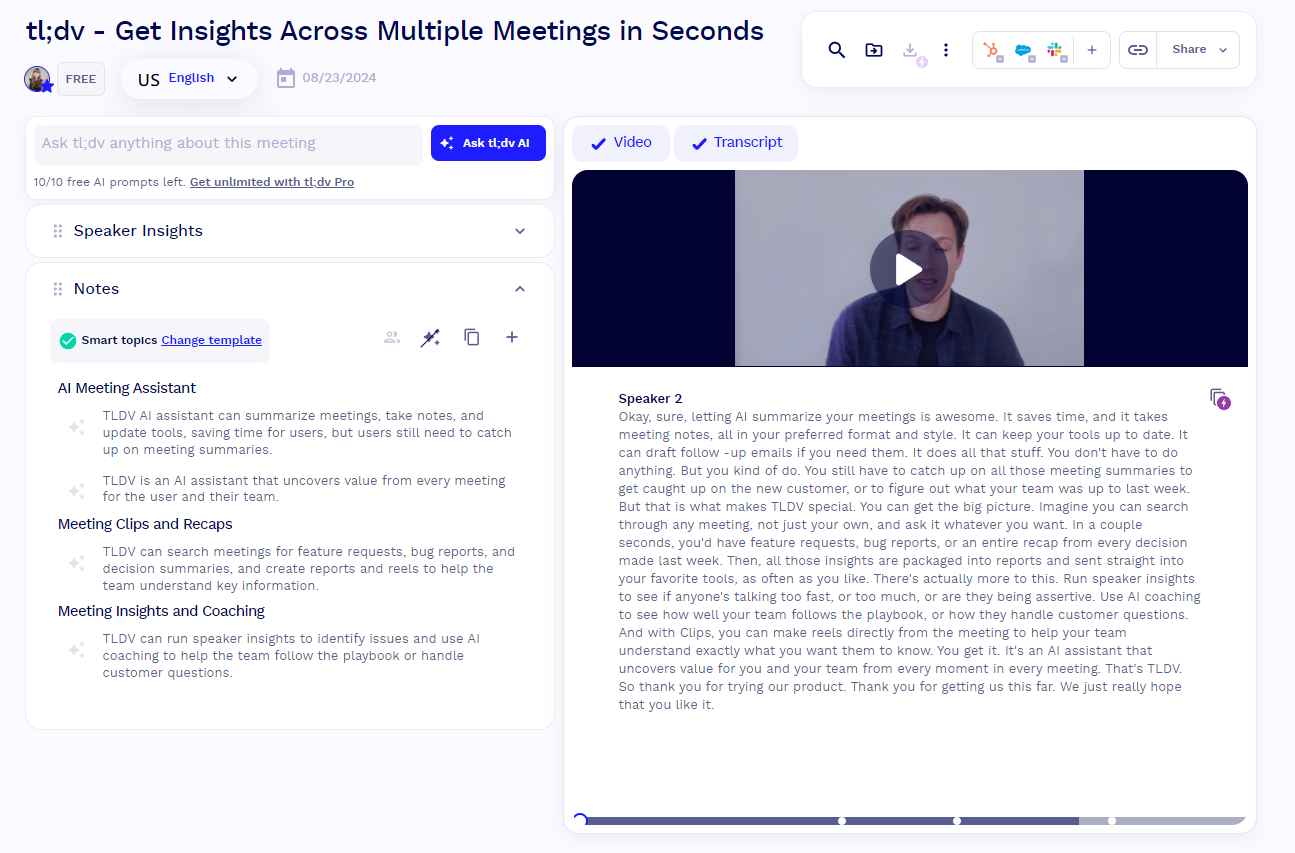Click the Meeting Insights and Coaching heading

(x=161, y=611)
